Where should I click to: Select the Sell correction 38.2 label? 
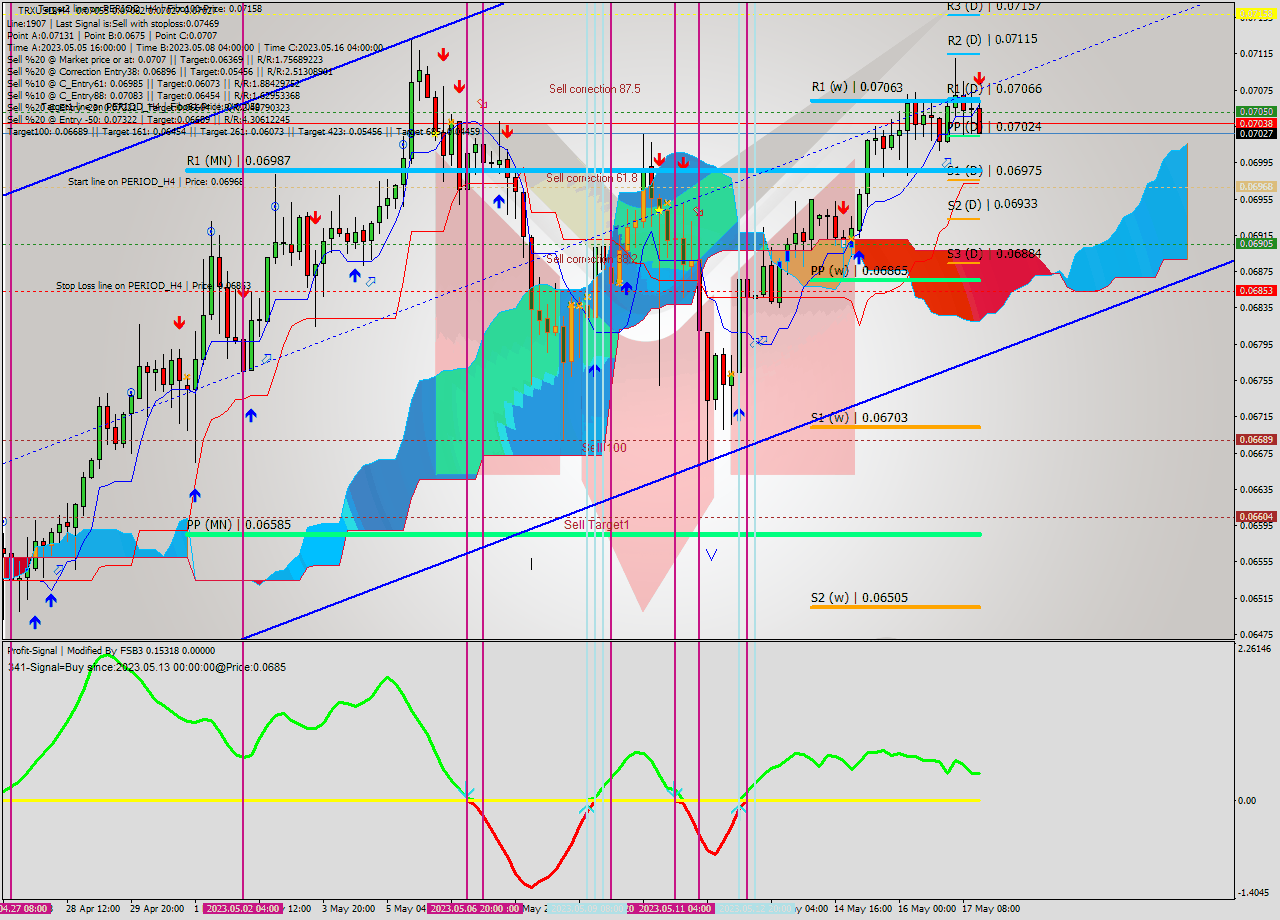click(591, 259)
